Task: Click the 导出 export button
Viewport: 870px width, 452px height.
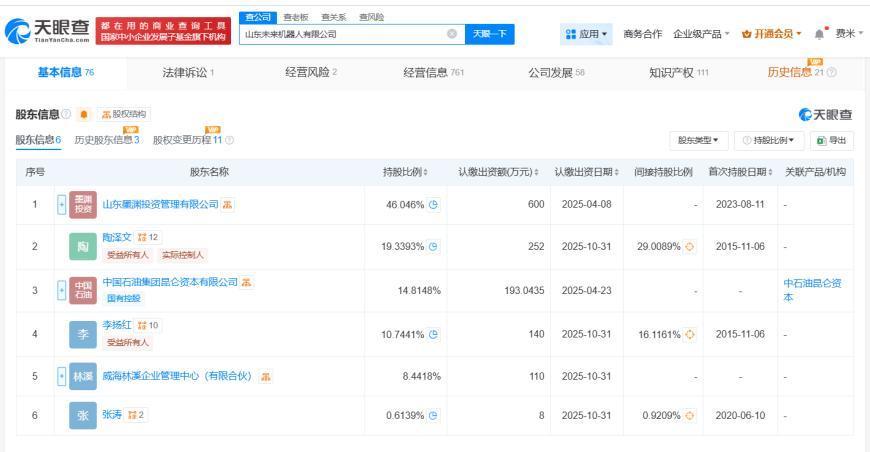Action: point(831,139)
